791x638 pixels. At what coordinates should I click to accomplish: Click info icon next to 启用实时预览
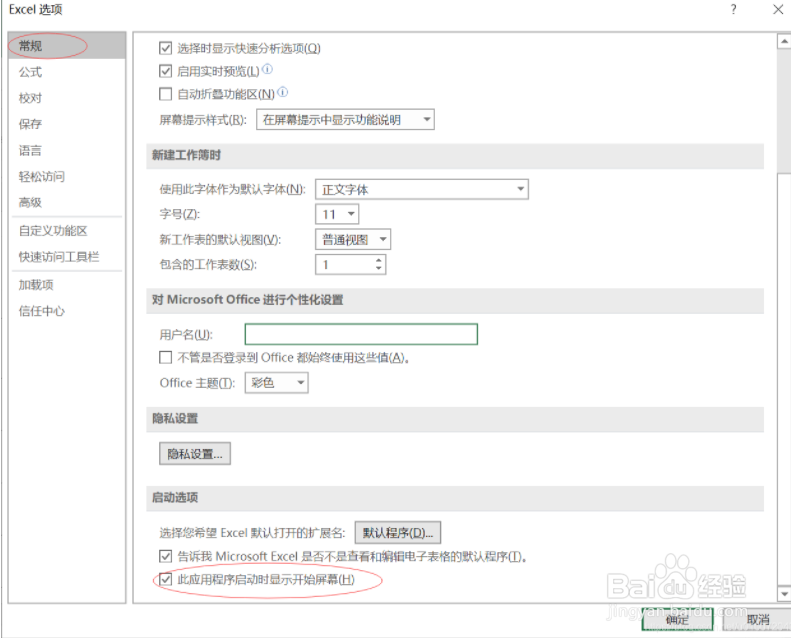point(268,69)
